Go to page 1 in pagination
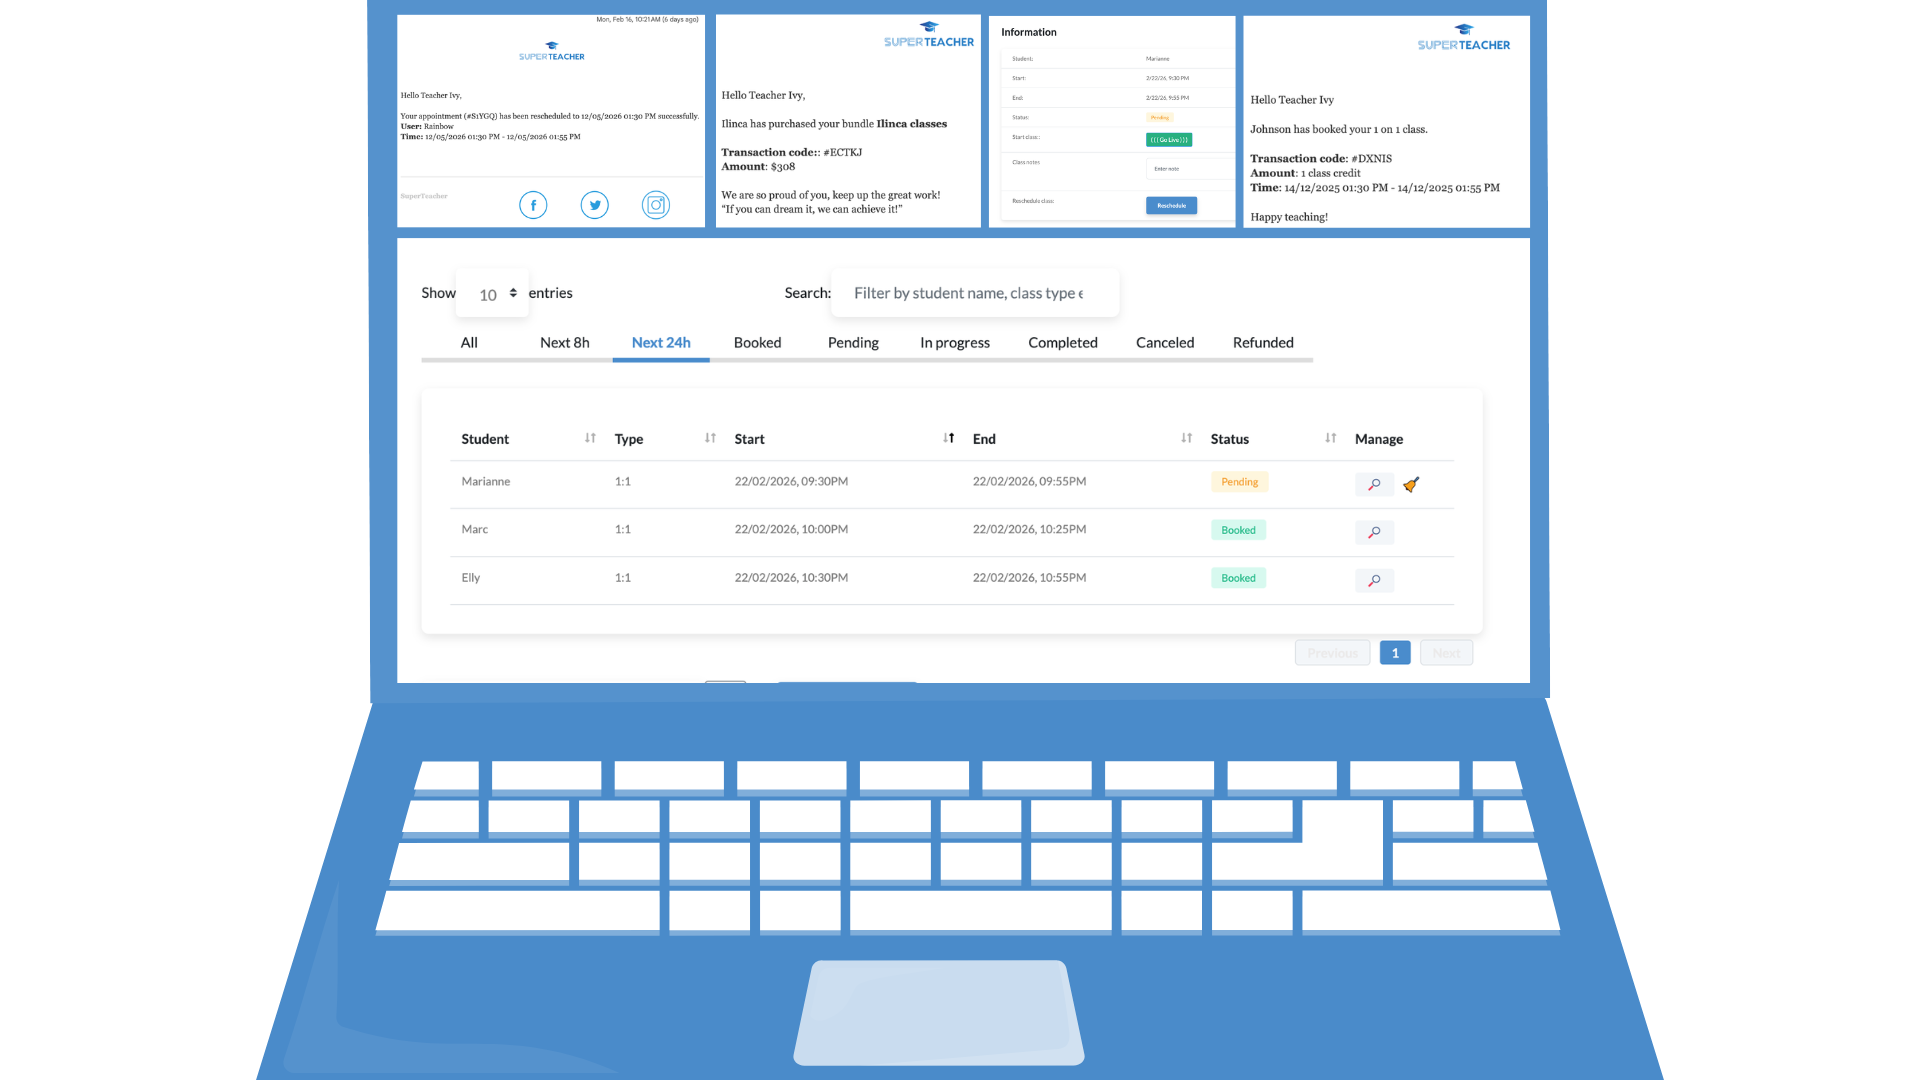The image size is (1920, 1080). [x=1394, y=653]
